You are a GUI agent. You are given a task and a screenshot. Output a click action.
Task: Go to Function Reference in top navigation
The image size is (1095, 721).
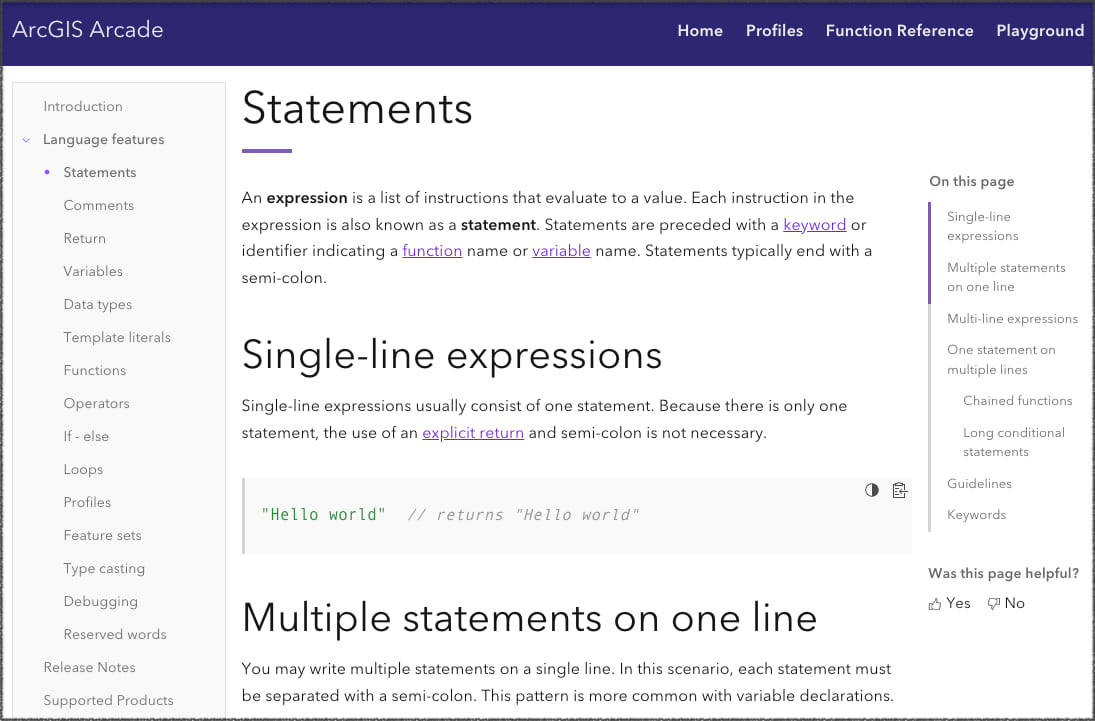tap(899, 31)
